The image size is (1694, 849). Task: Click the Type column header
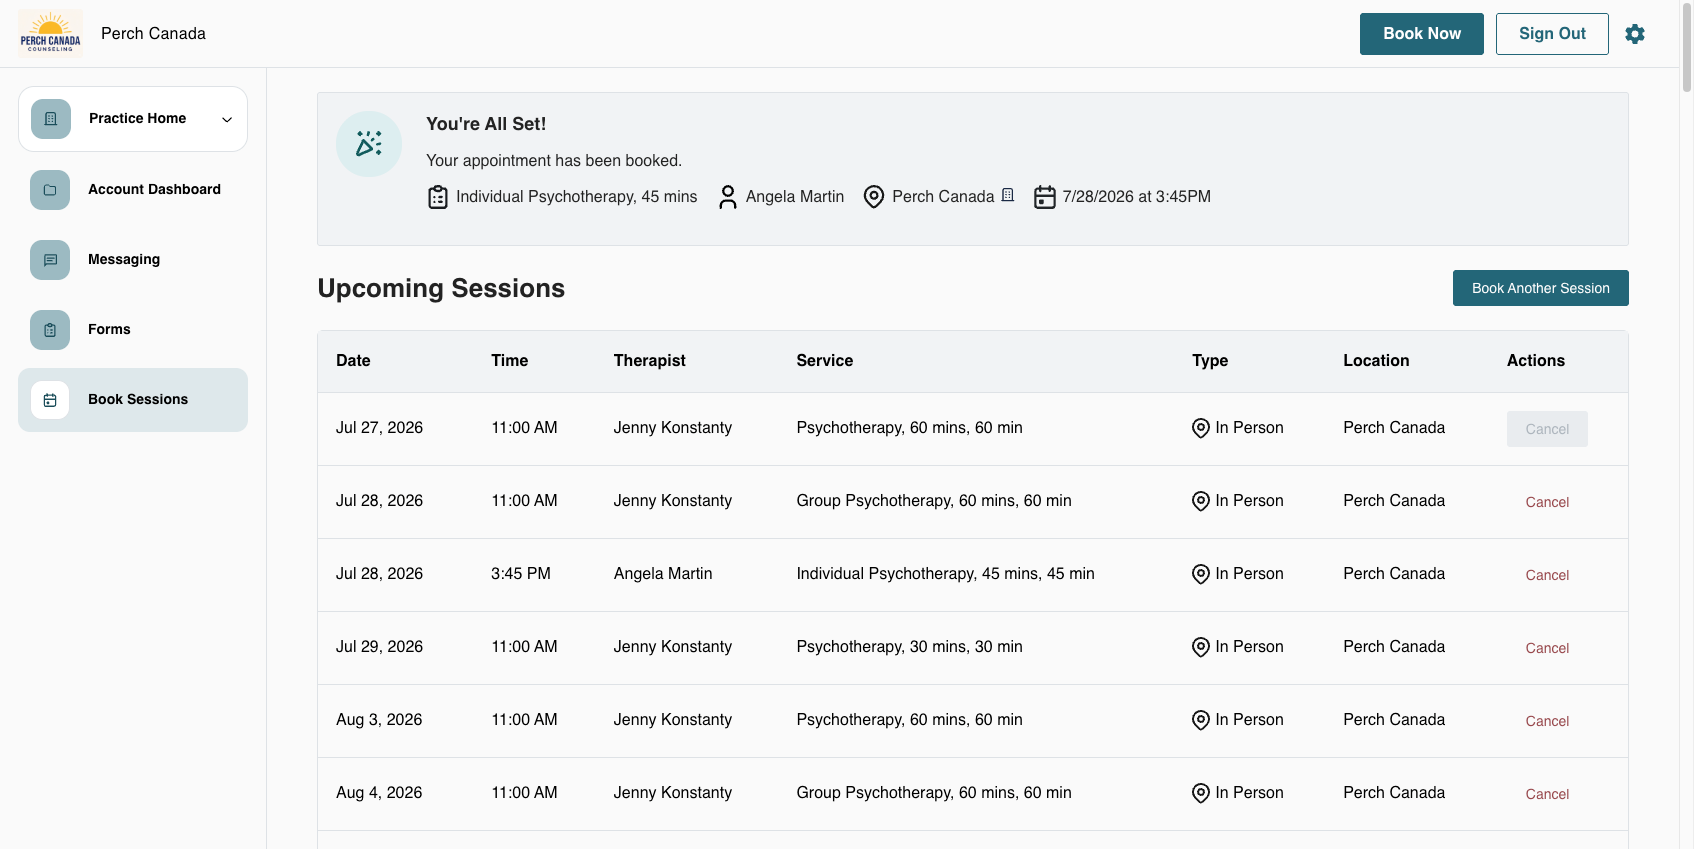coord(1210,361)
